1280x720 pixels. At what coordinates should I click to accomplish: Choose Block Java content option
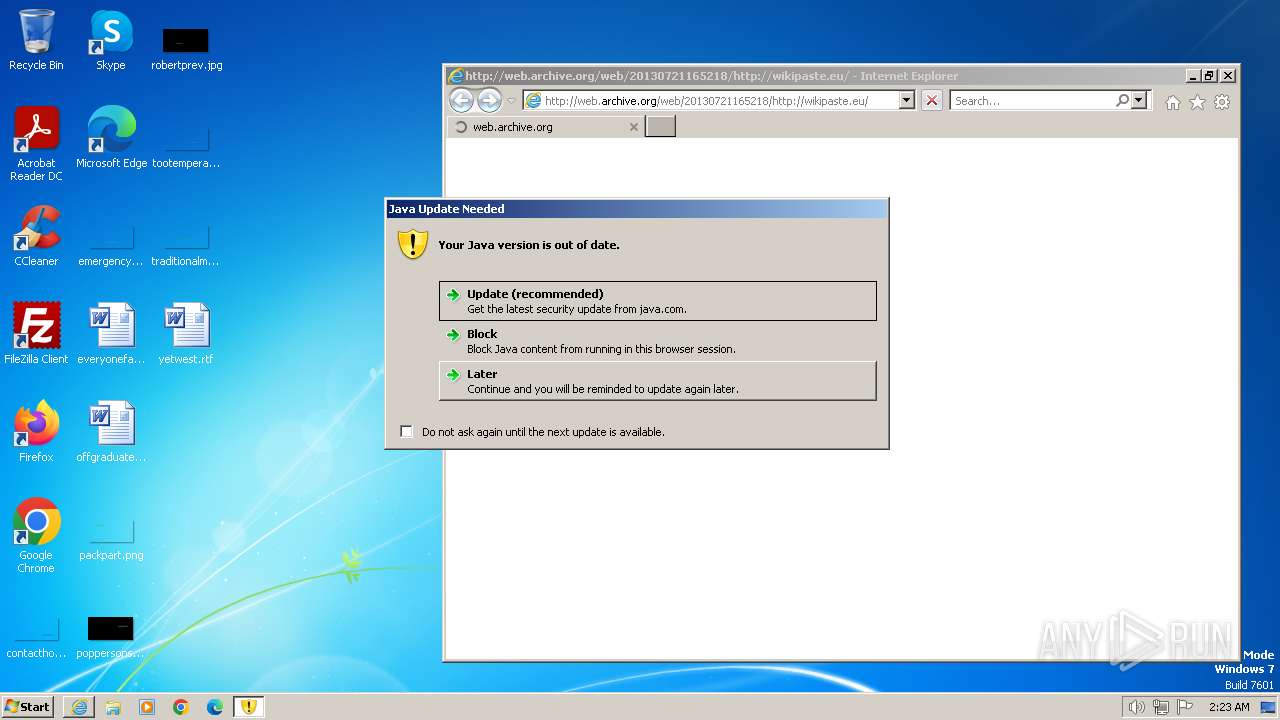657,341
